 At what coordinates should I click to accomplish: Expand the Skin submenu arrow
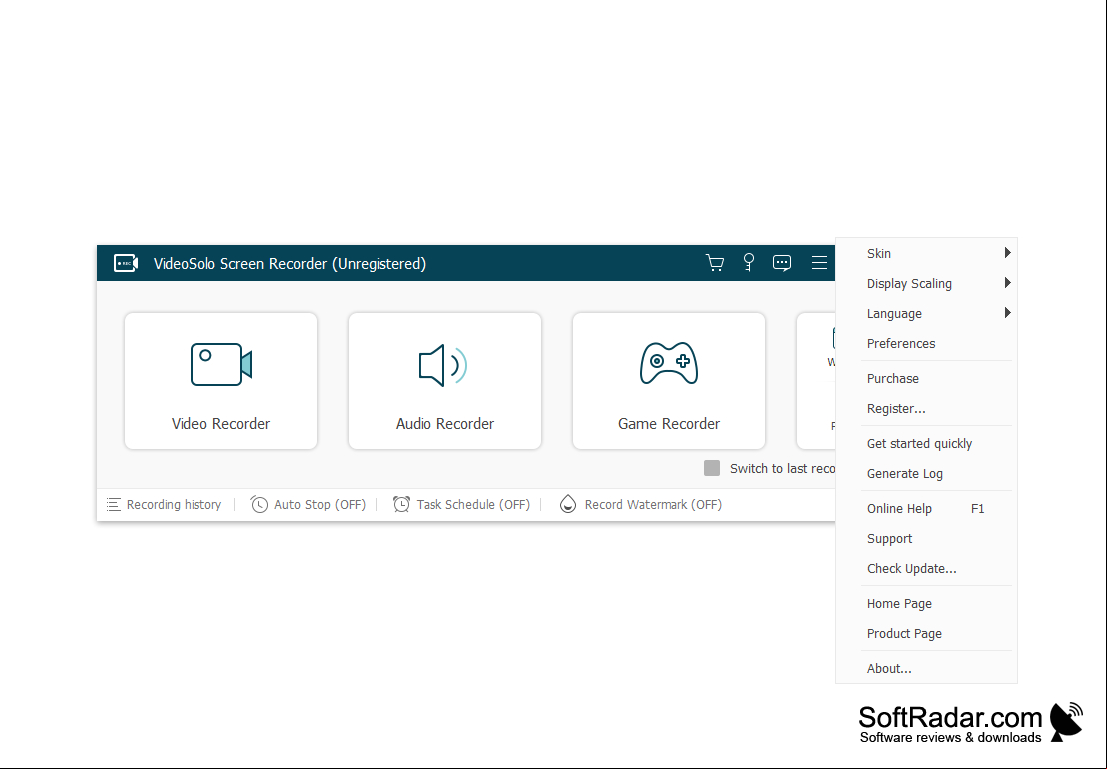(1007, 253)
